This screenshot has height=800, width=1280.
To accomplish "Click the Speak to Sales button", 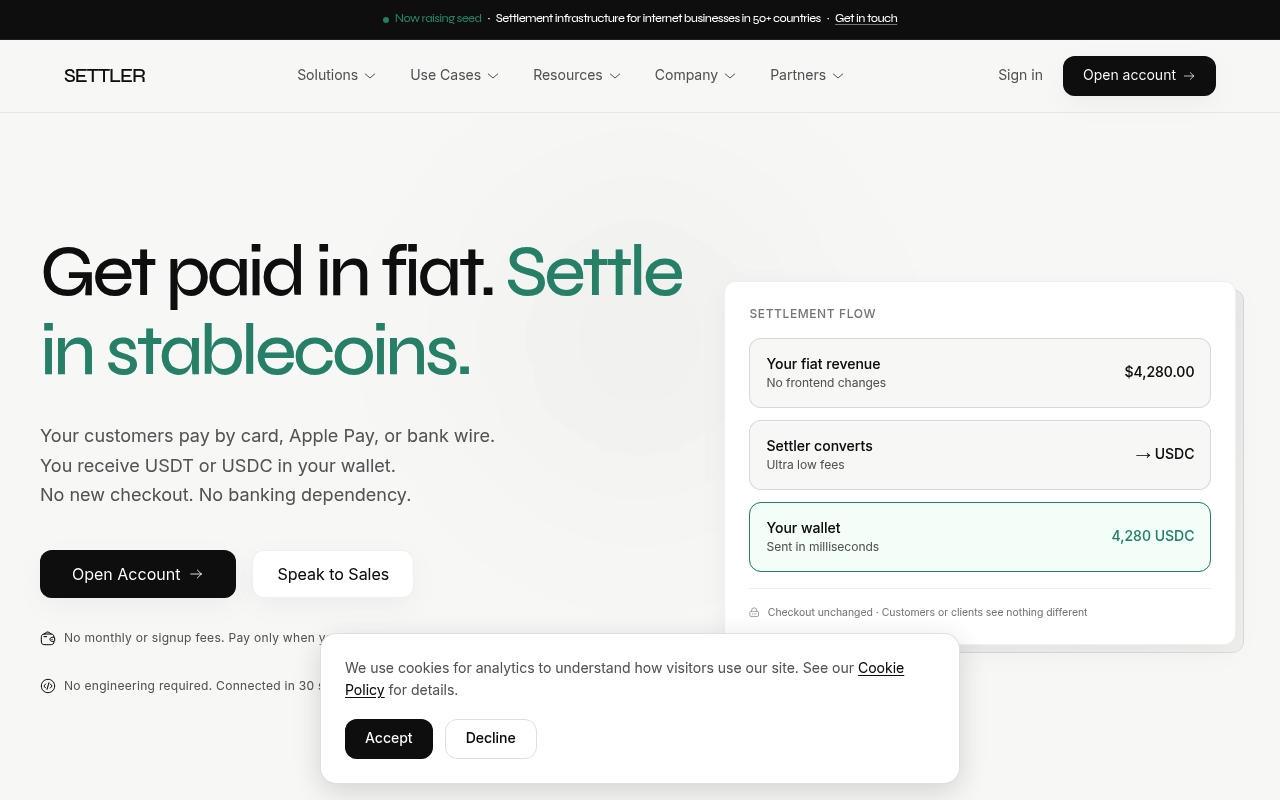I will [333, 574].
